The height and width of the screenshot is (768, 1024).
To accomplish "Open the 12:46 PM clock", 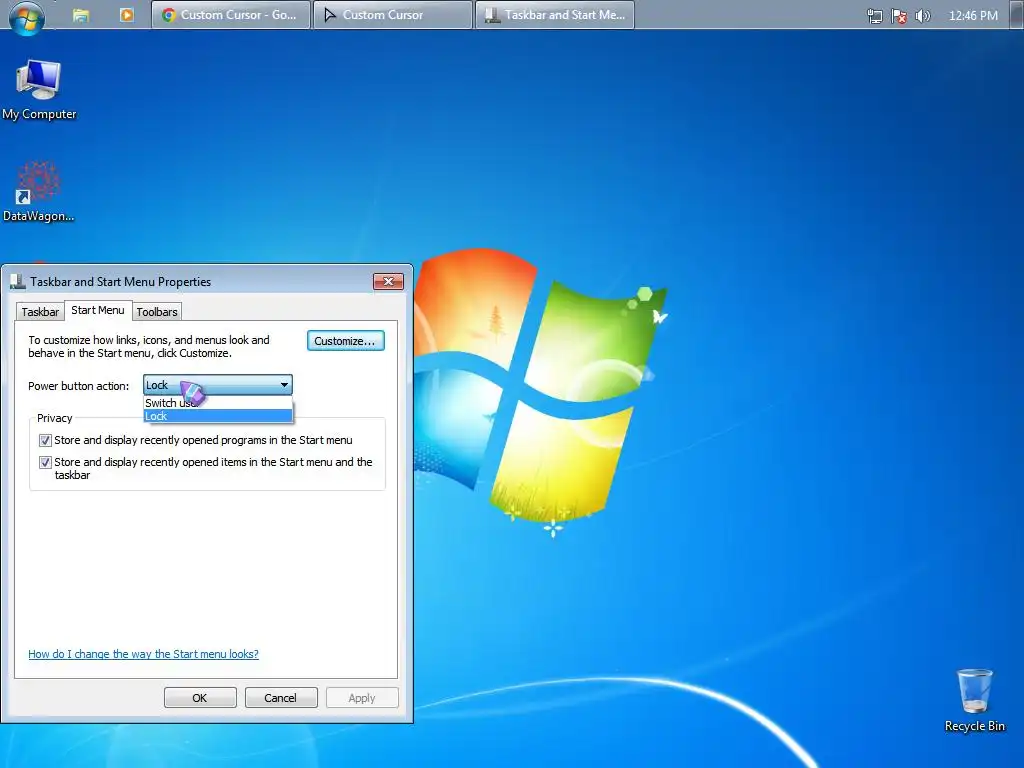I will coord(973,16).
